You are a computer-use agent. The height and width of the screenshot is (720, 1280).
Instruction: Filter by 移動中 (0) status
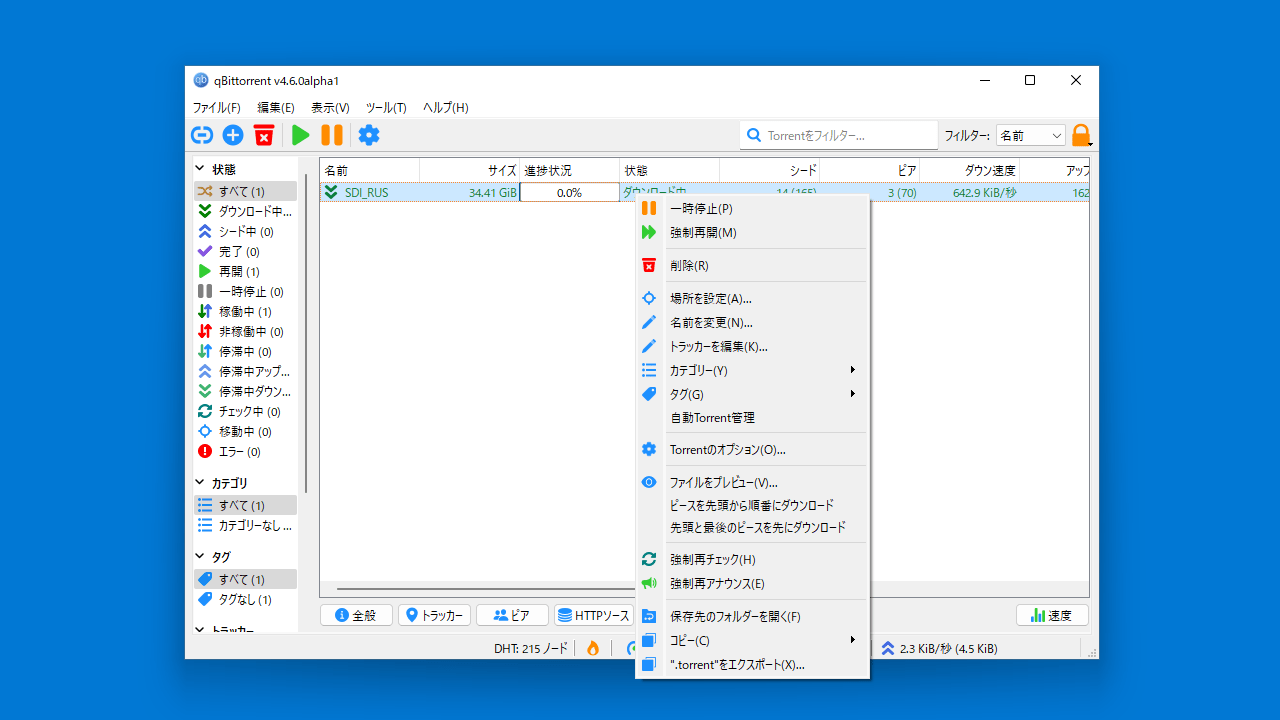(245, 431)
